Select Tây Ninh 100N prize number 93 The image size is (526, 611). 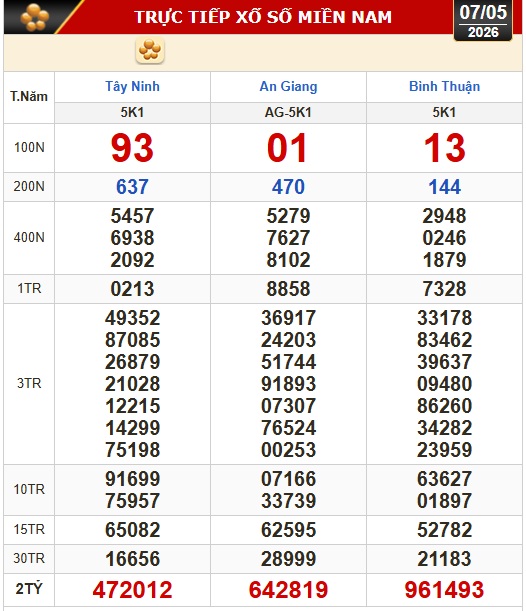tap(132, 148)
